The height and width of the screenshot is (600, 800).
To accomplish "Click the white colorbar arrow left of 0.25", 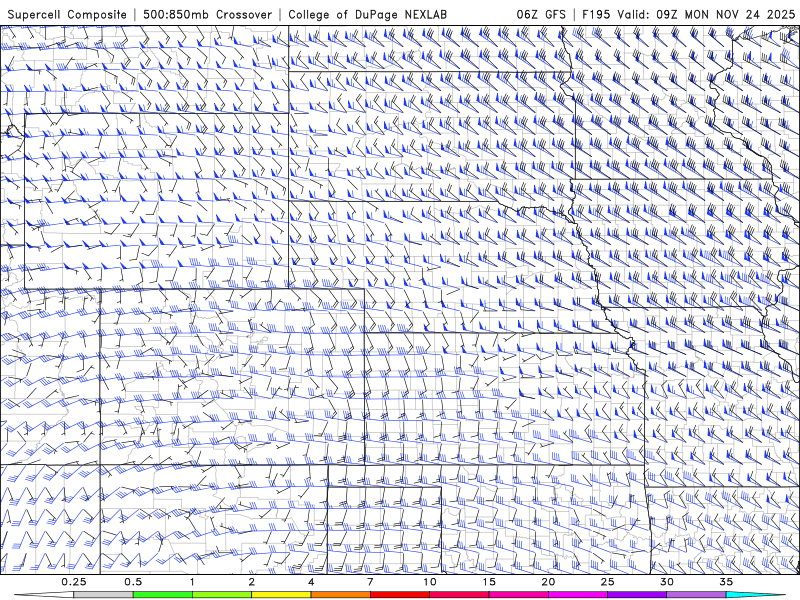I will click(x=44, y=595).
